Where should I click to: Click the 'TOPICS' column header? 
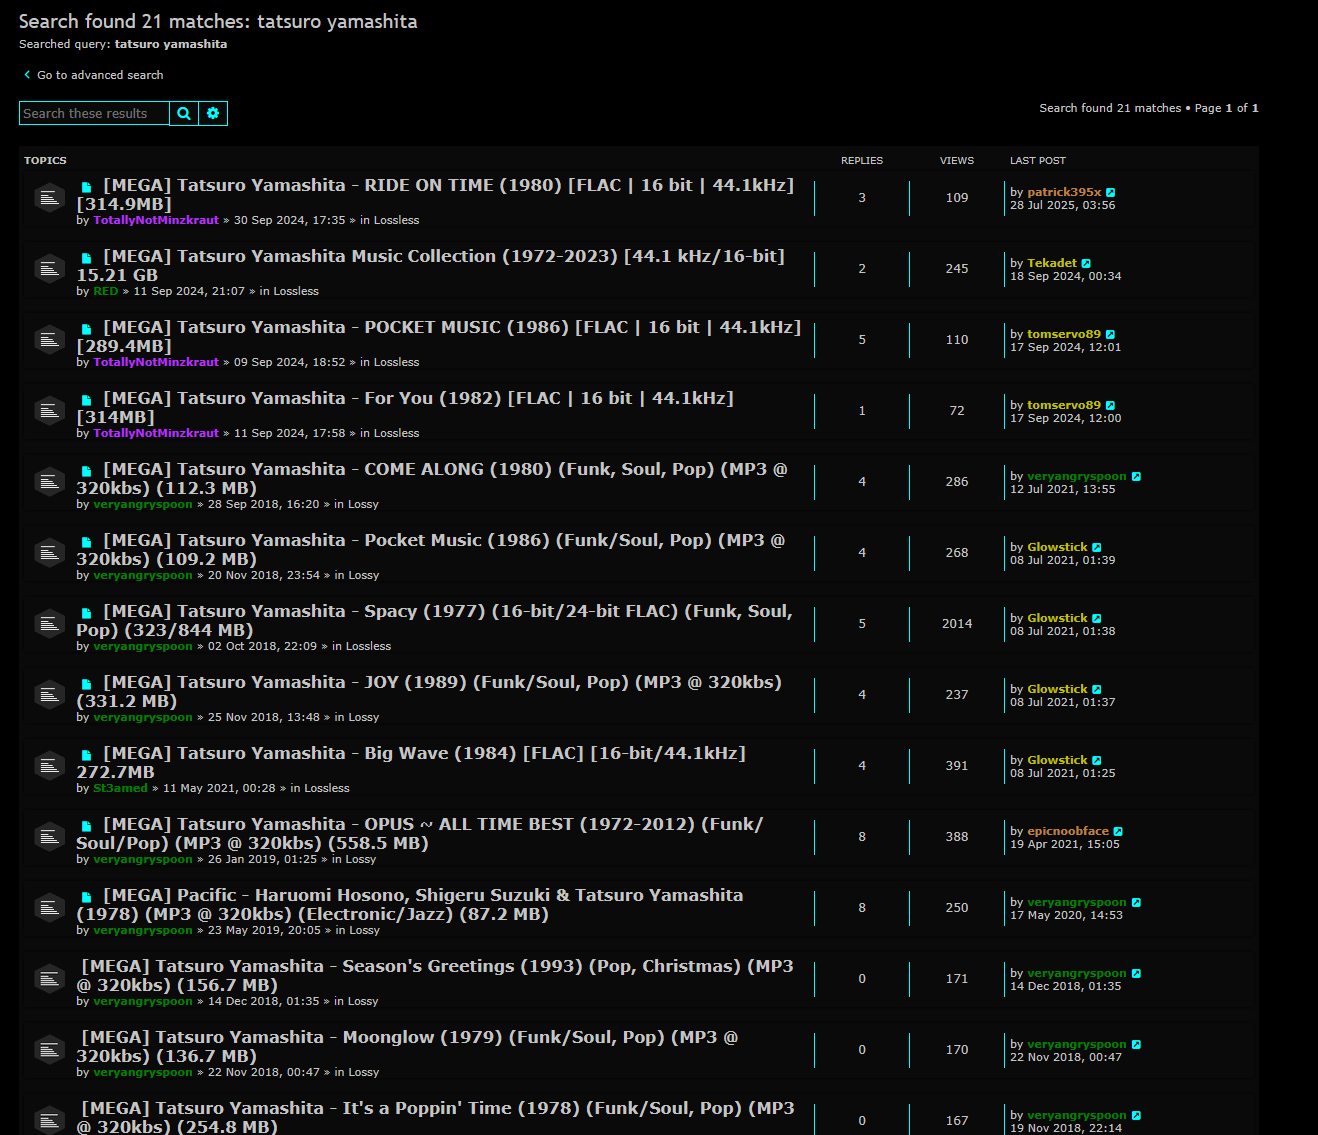tap(45, 161)
